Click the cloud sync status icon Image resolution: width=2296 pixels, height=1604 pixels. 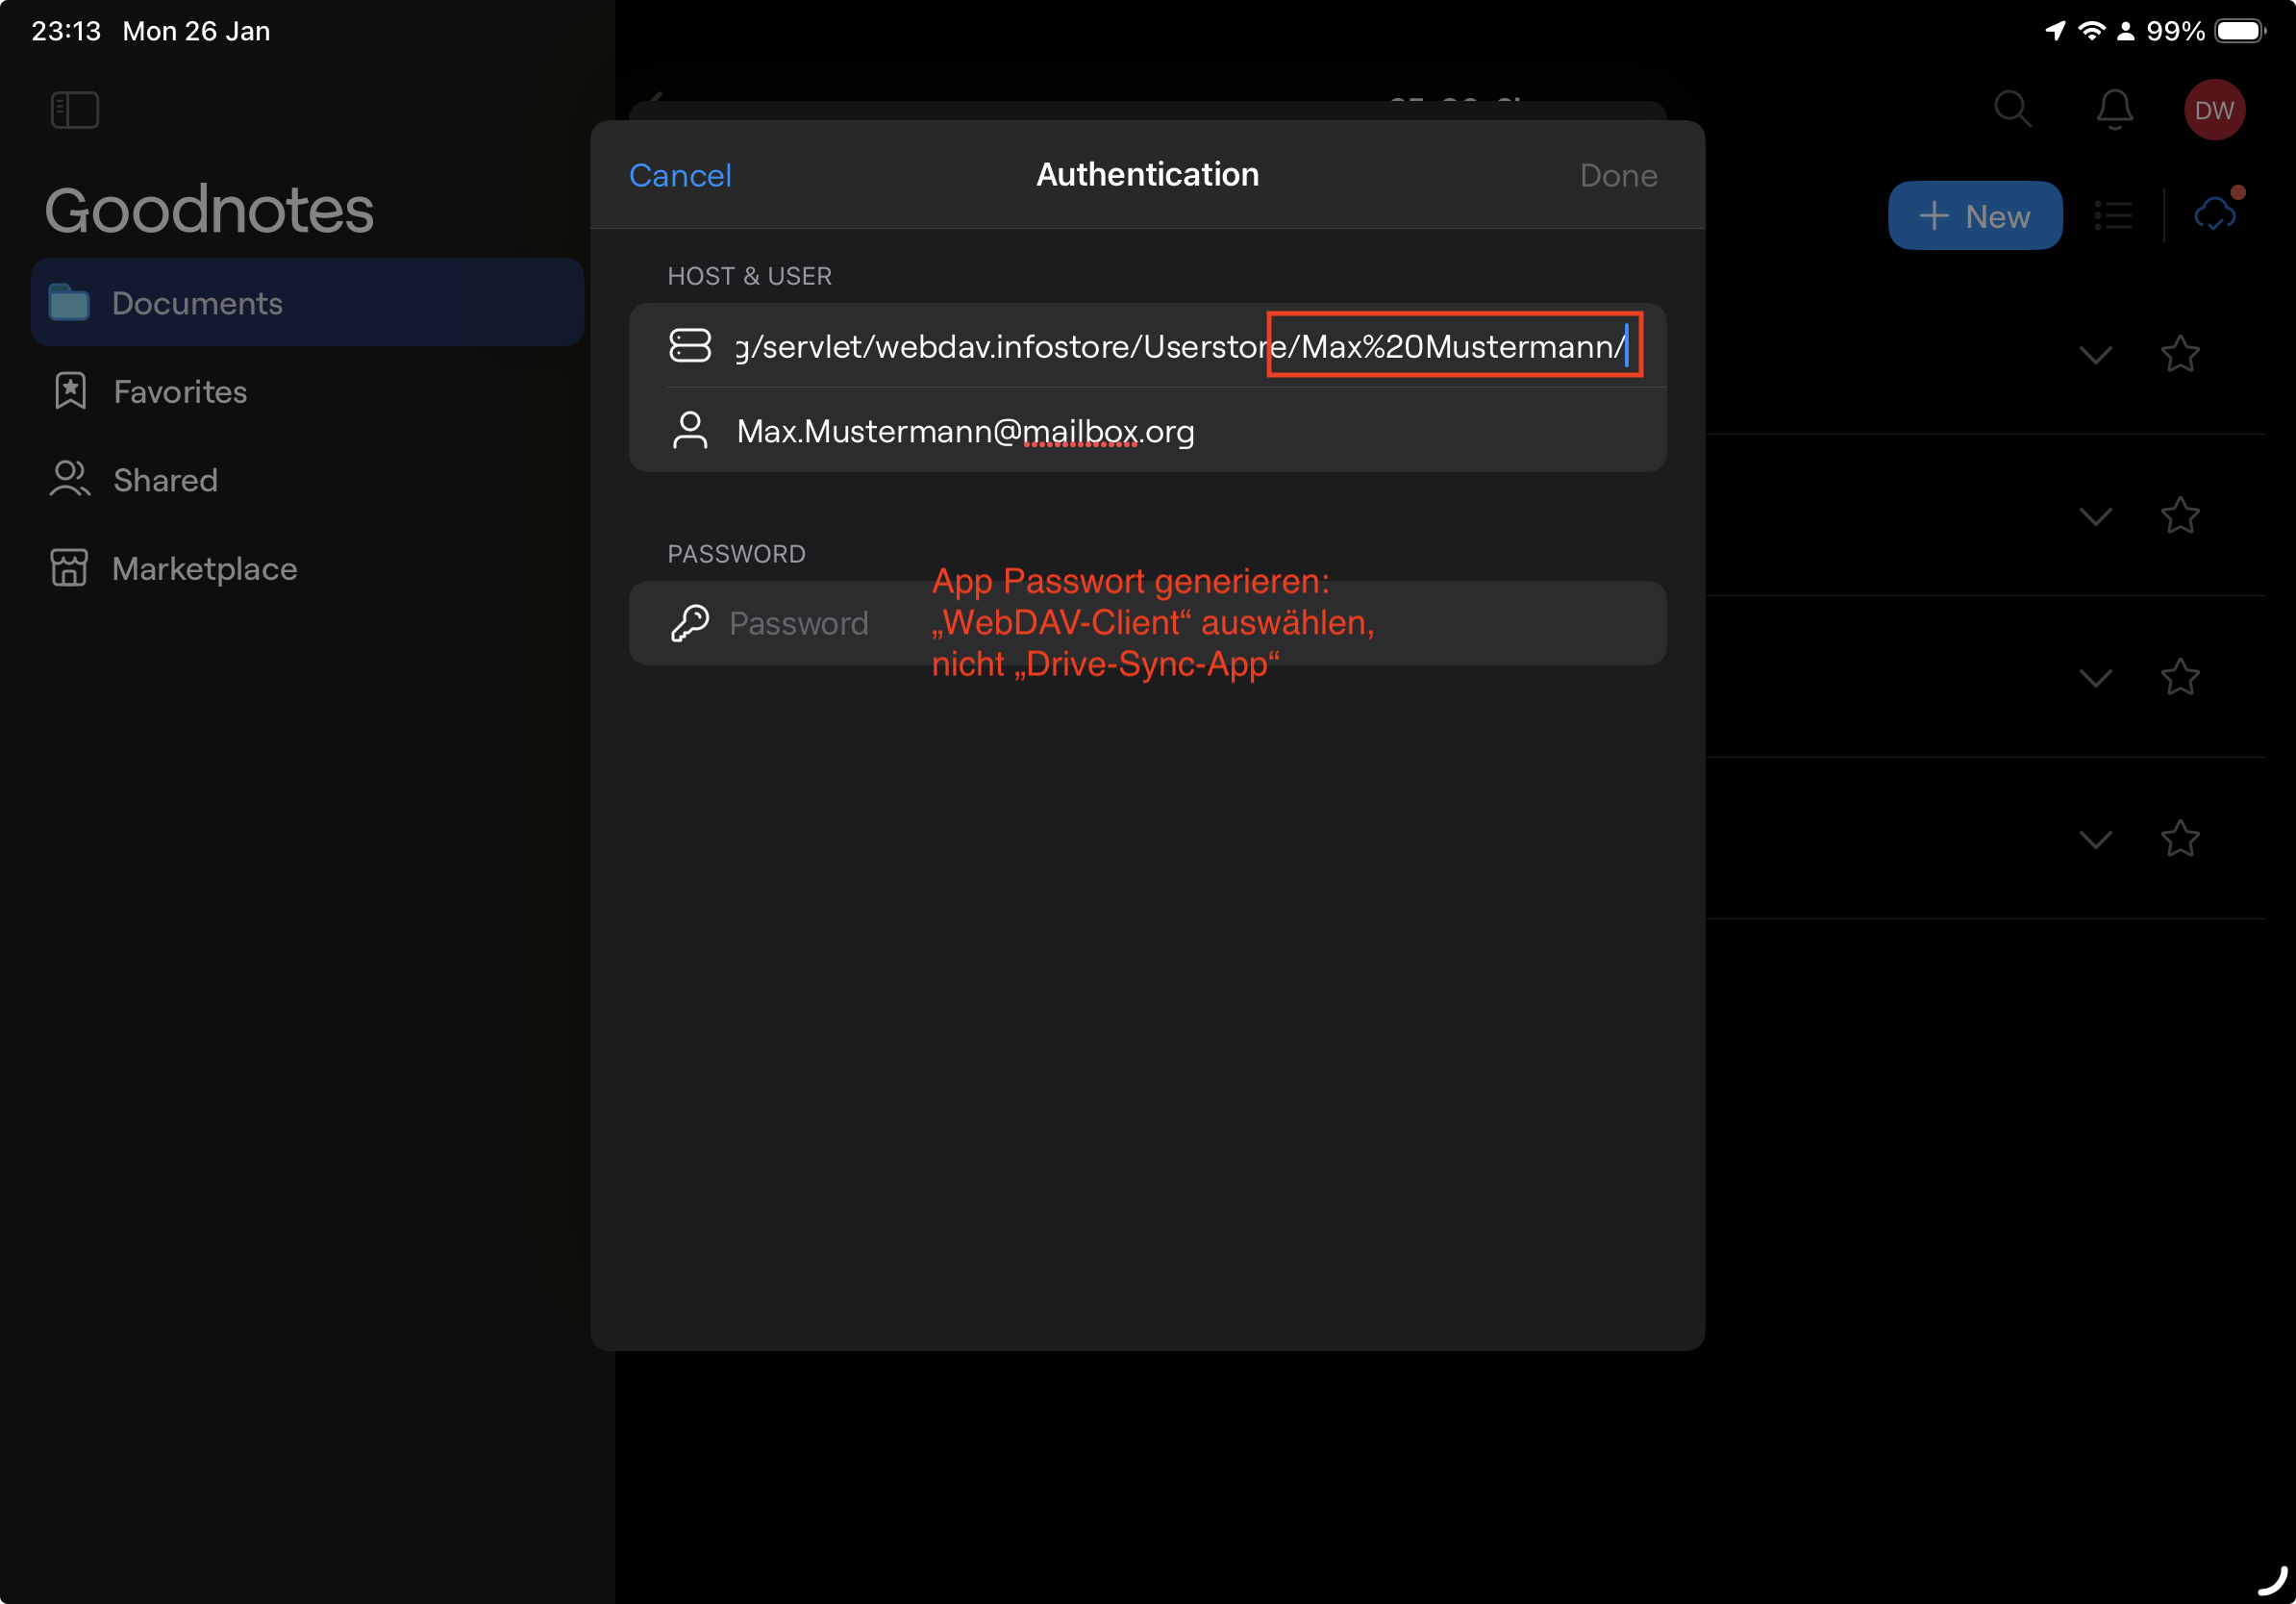[2214, 214]
